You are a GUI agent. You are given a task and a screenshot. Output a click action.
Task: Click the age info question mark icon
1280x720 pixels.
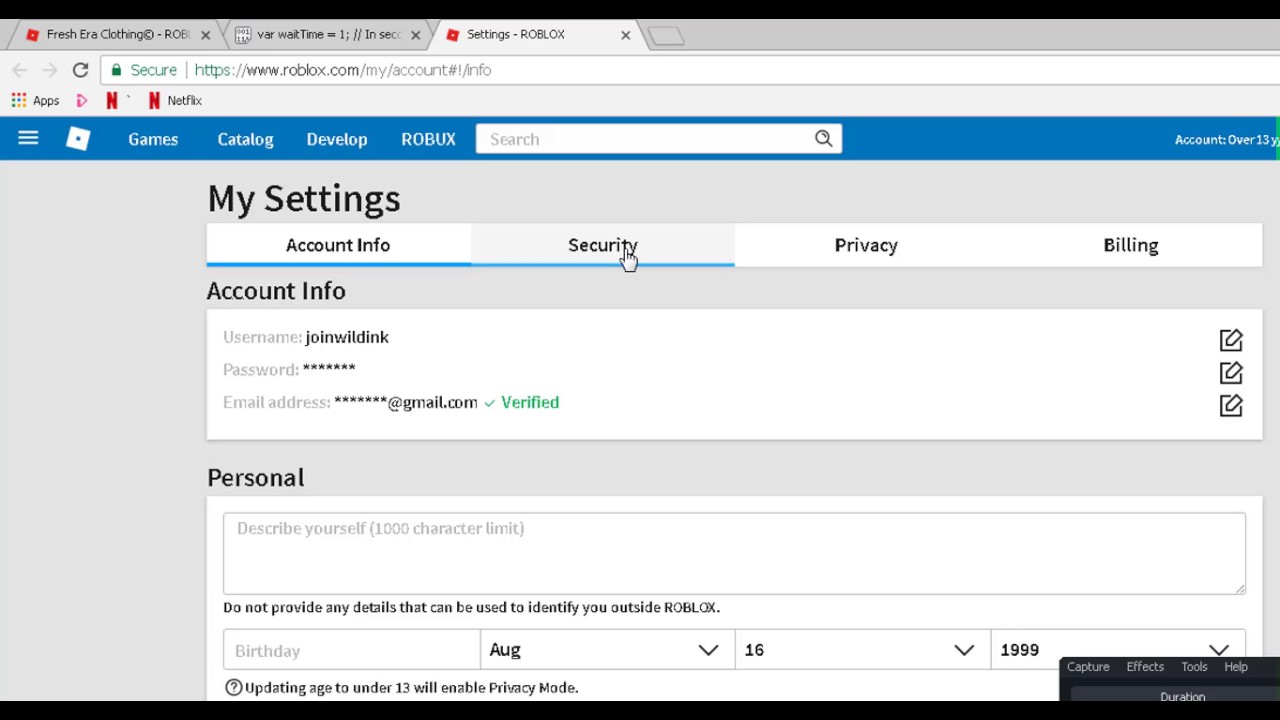tap(233, 687)
